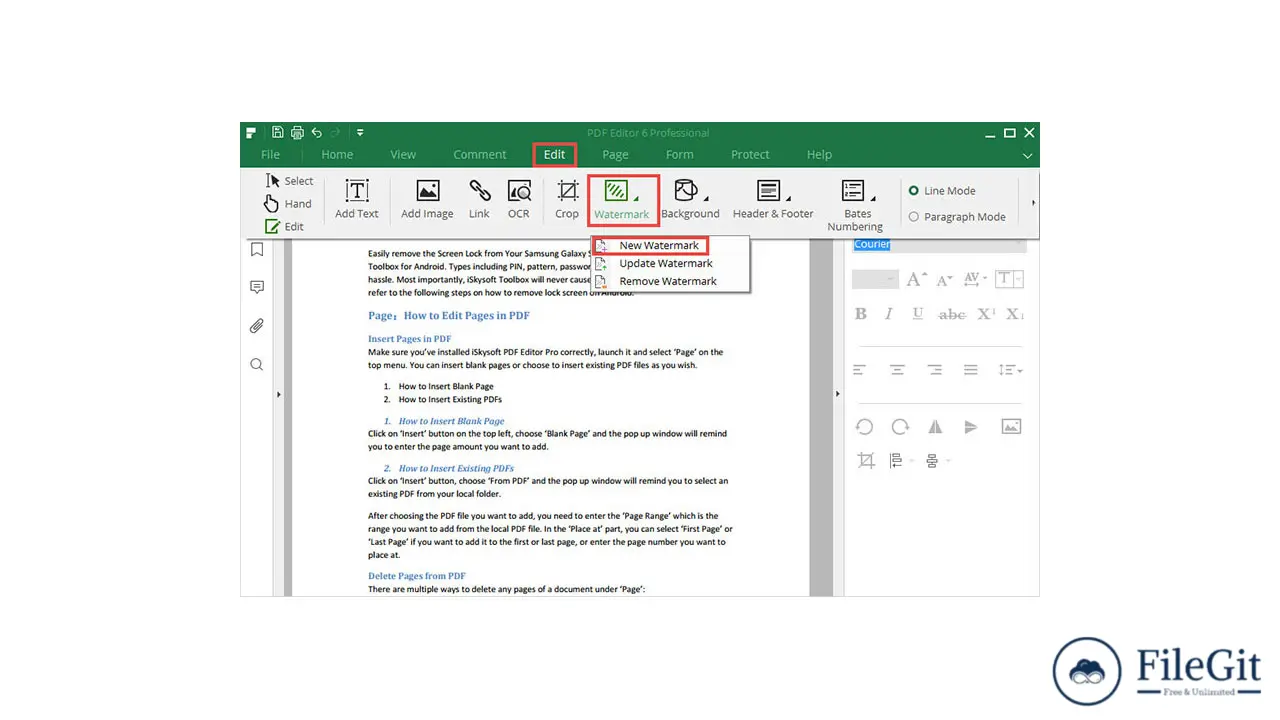
Task: Open the Bates Numbering dropdown
Action: pos(856,205)
